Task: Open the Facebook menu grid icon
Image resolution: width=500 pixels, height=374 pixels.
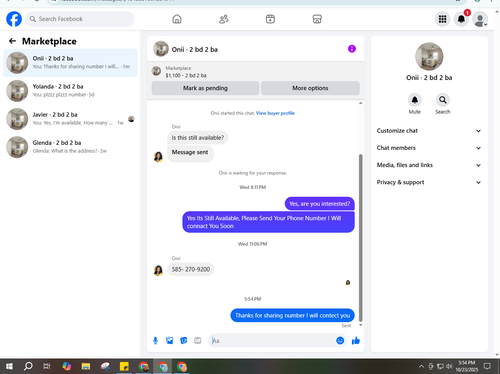Action: pyautogui.click(x=442, y=19)
